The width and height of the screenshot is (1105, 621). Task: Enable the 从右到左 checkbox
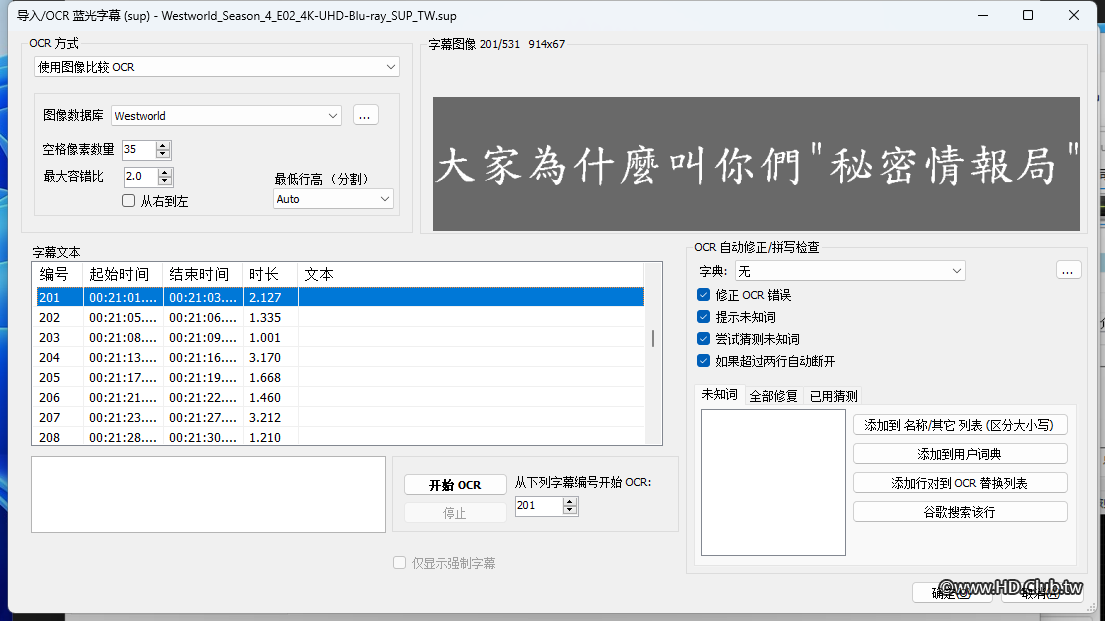pyautogui.click(x=129, y=201)
